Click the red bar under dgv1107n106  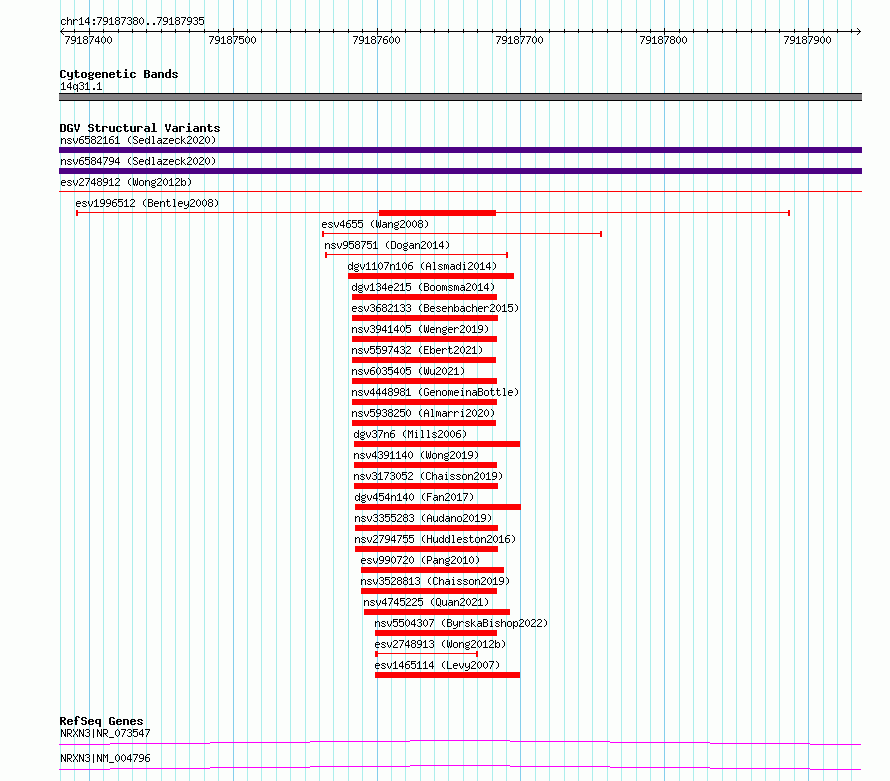pyautogui.click(x=431, y=276)
